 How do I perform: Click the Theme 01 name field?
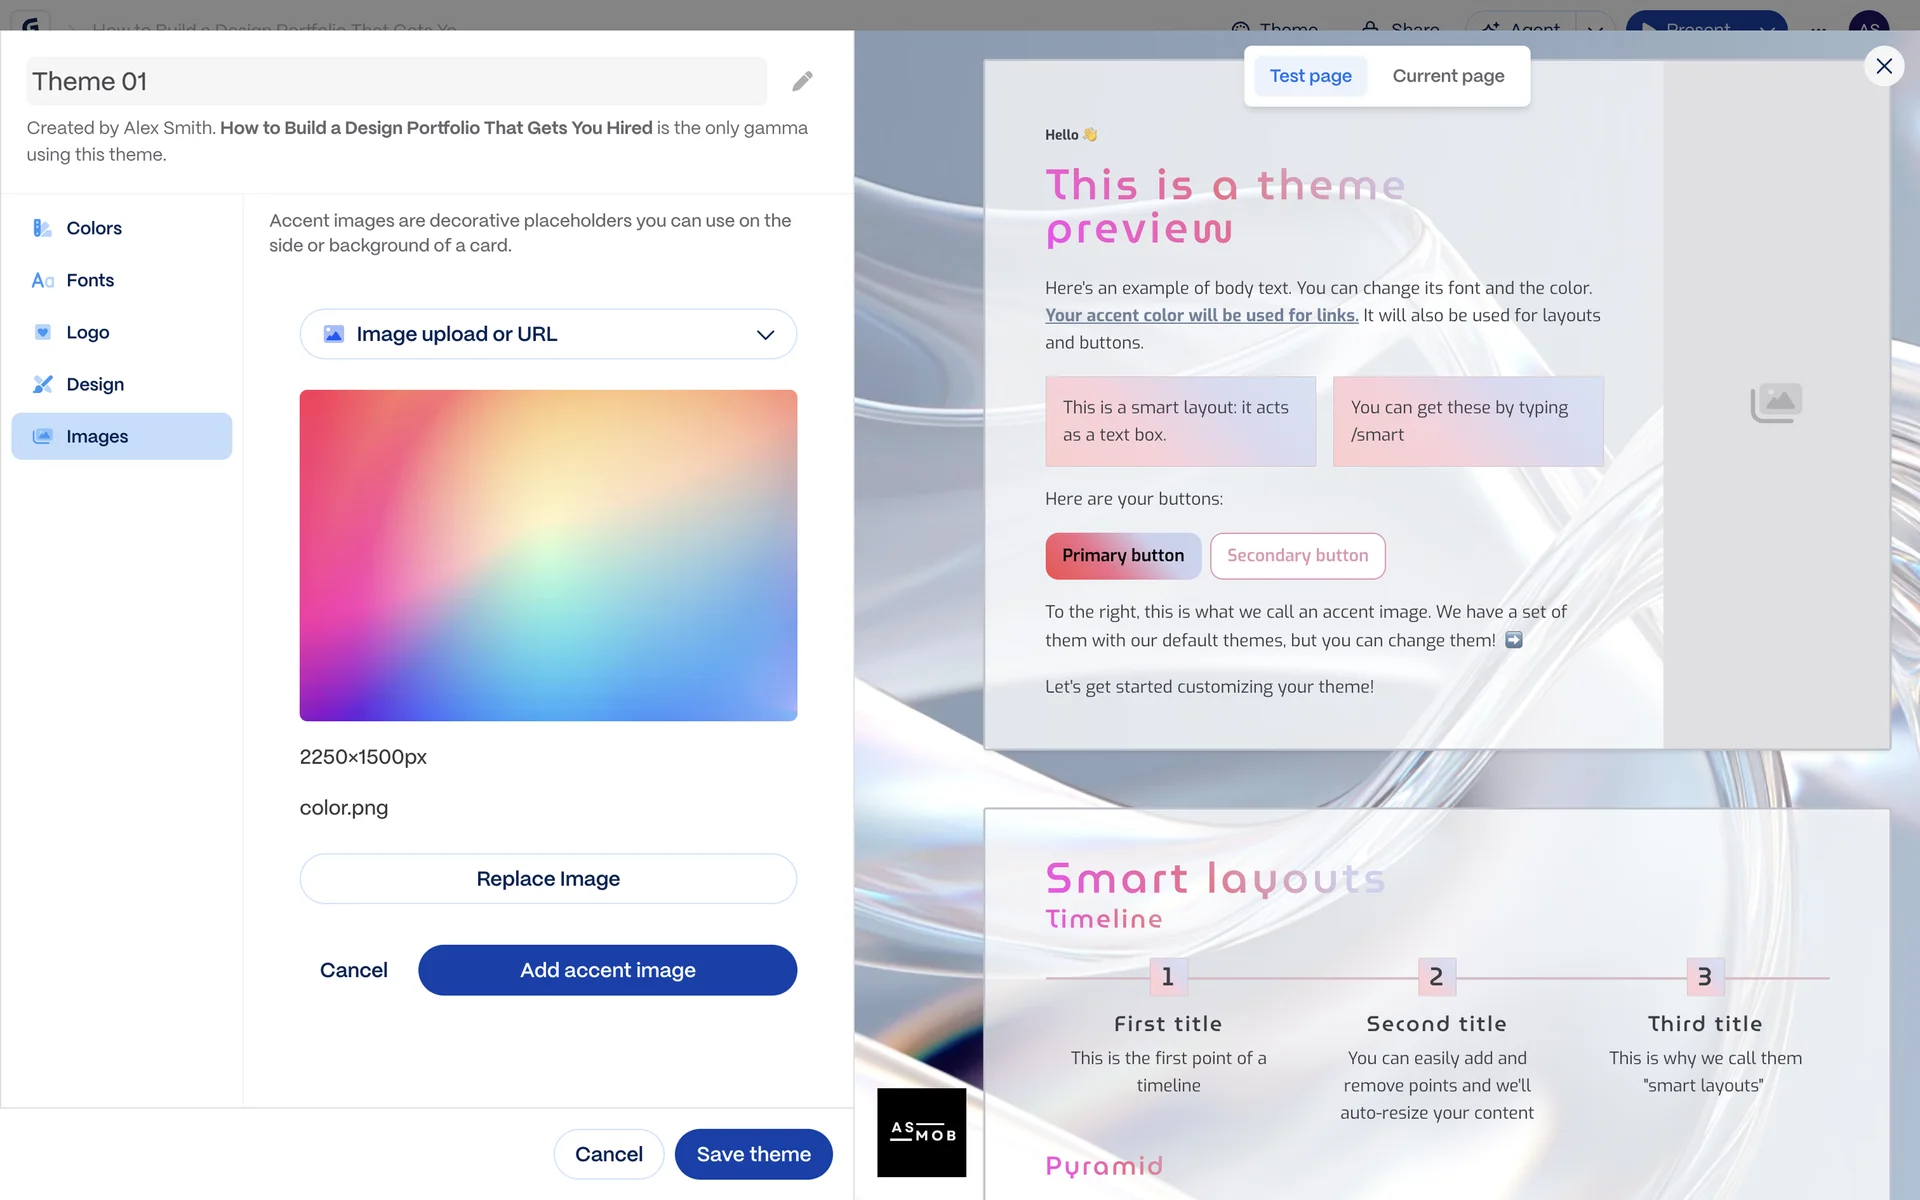(396, 81)
